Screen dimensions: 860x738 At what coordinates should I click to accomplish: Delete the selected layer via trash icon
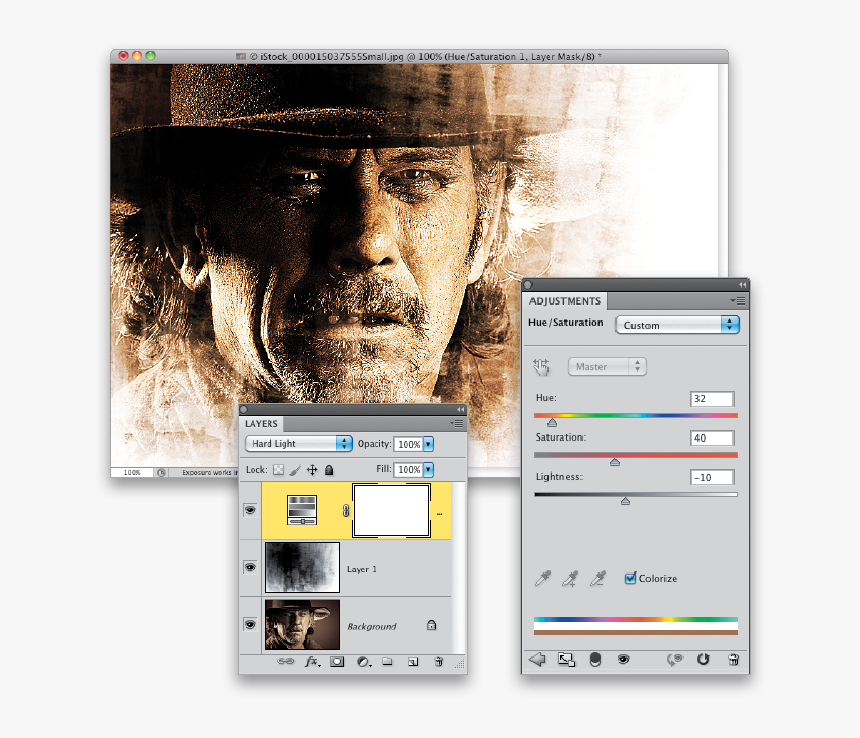click(x=438, y=662)
